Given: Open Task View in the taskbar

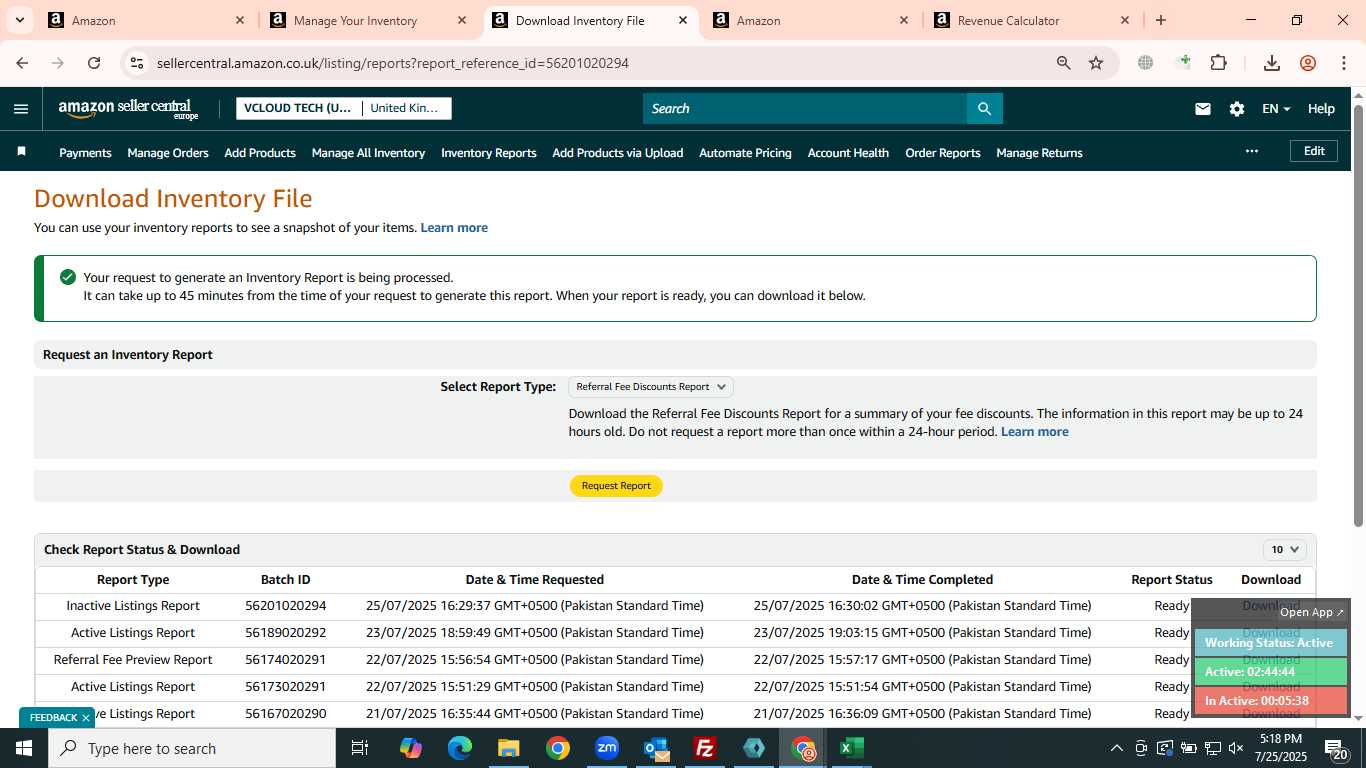Looking at the screenshot, I should coord(360,748).
